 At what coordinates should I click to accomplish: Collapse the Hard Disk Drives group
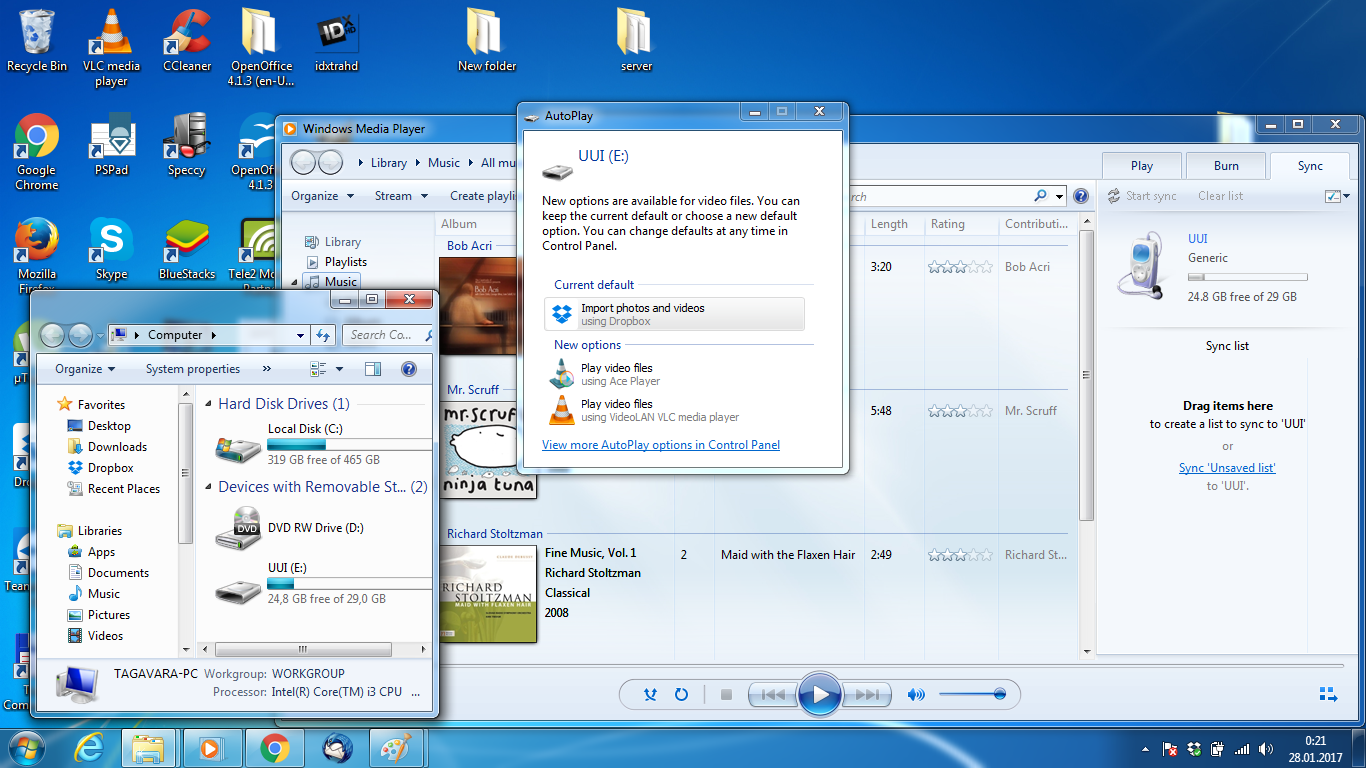coord(209,405)
